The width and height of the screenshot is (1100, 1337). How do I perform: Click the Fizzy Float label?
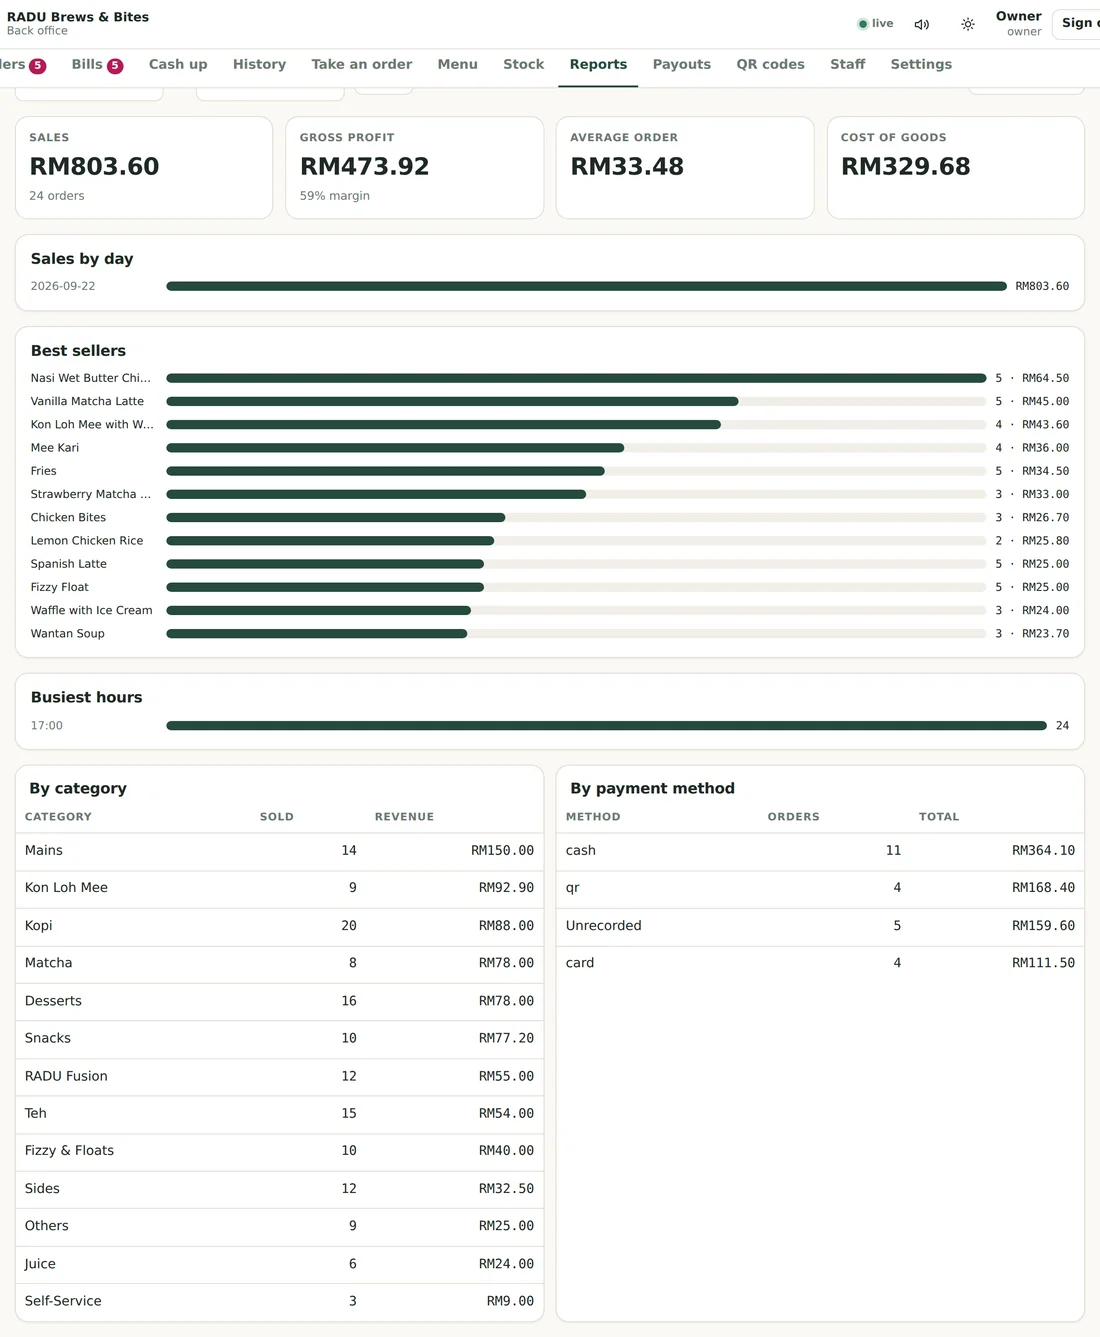tap(59, 587)
